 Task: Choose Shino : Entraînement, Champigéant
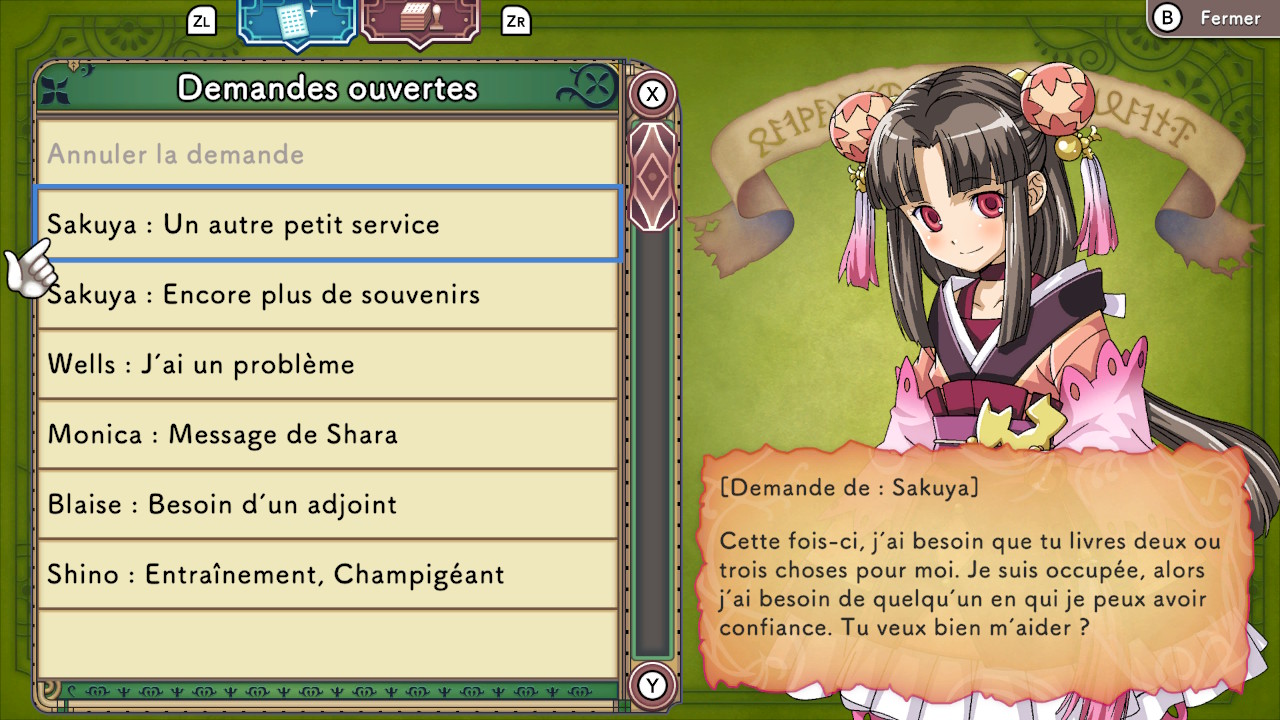coord(327,574)
